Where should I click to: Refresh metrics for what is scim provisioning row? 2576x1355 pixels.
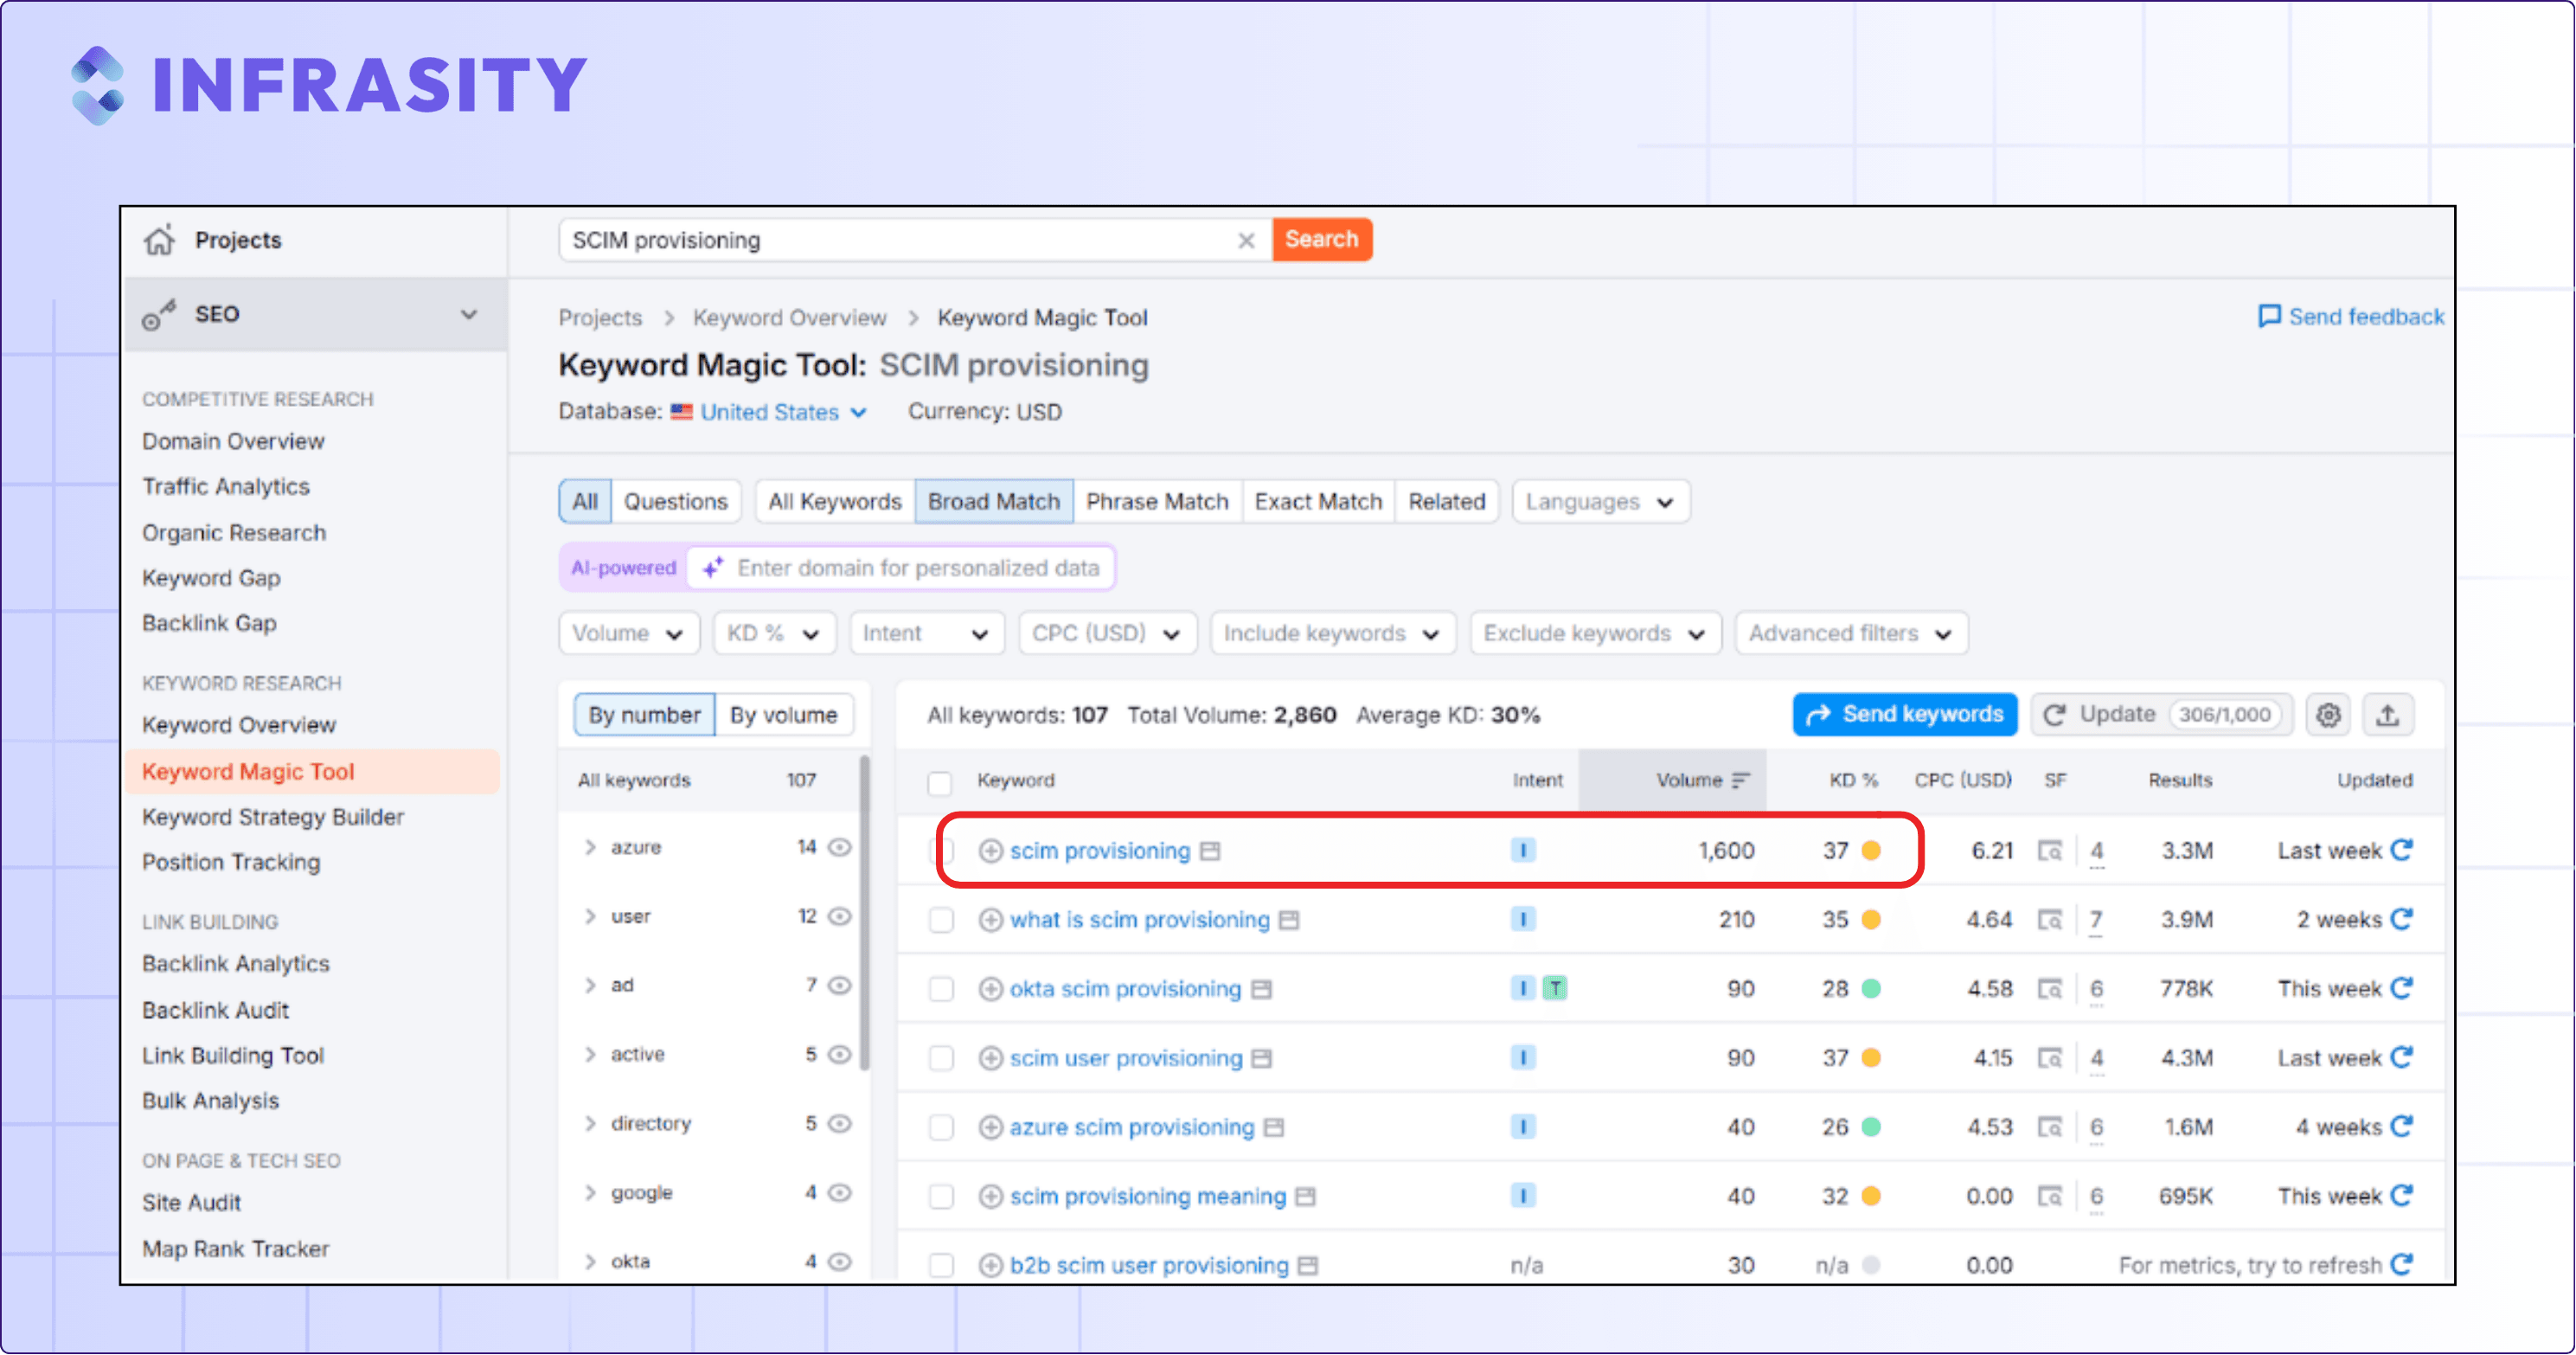(x=2402, y=919)
